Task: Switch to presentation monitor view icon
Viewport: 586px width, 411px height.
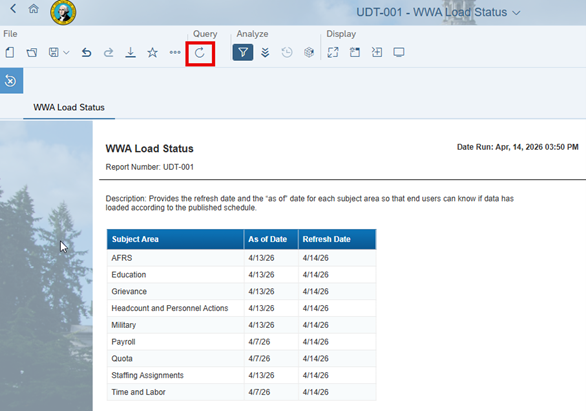Action: pos(399,52)
